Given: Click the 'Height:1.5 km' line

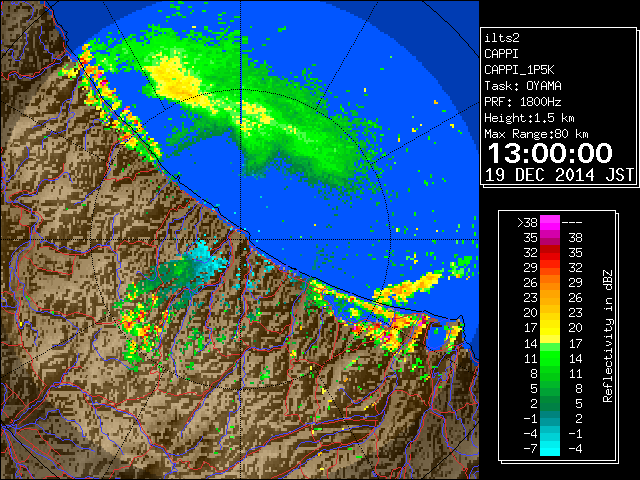Looking at the screenshot, I should click(x=529, y=118).
